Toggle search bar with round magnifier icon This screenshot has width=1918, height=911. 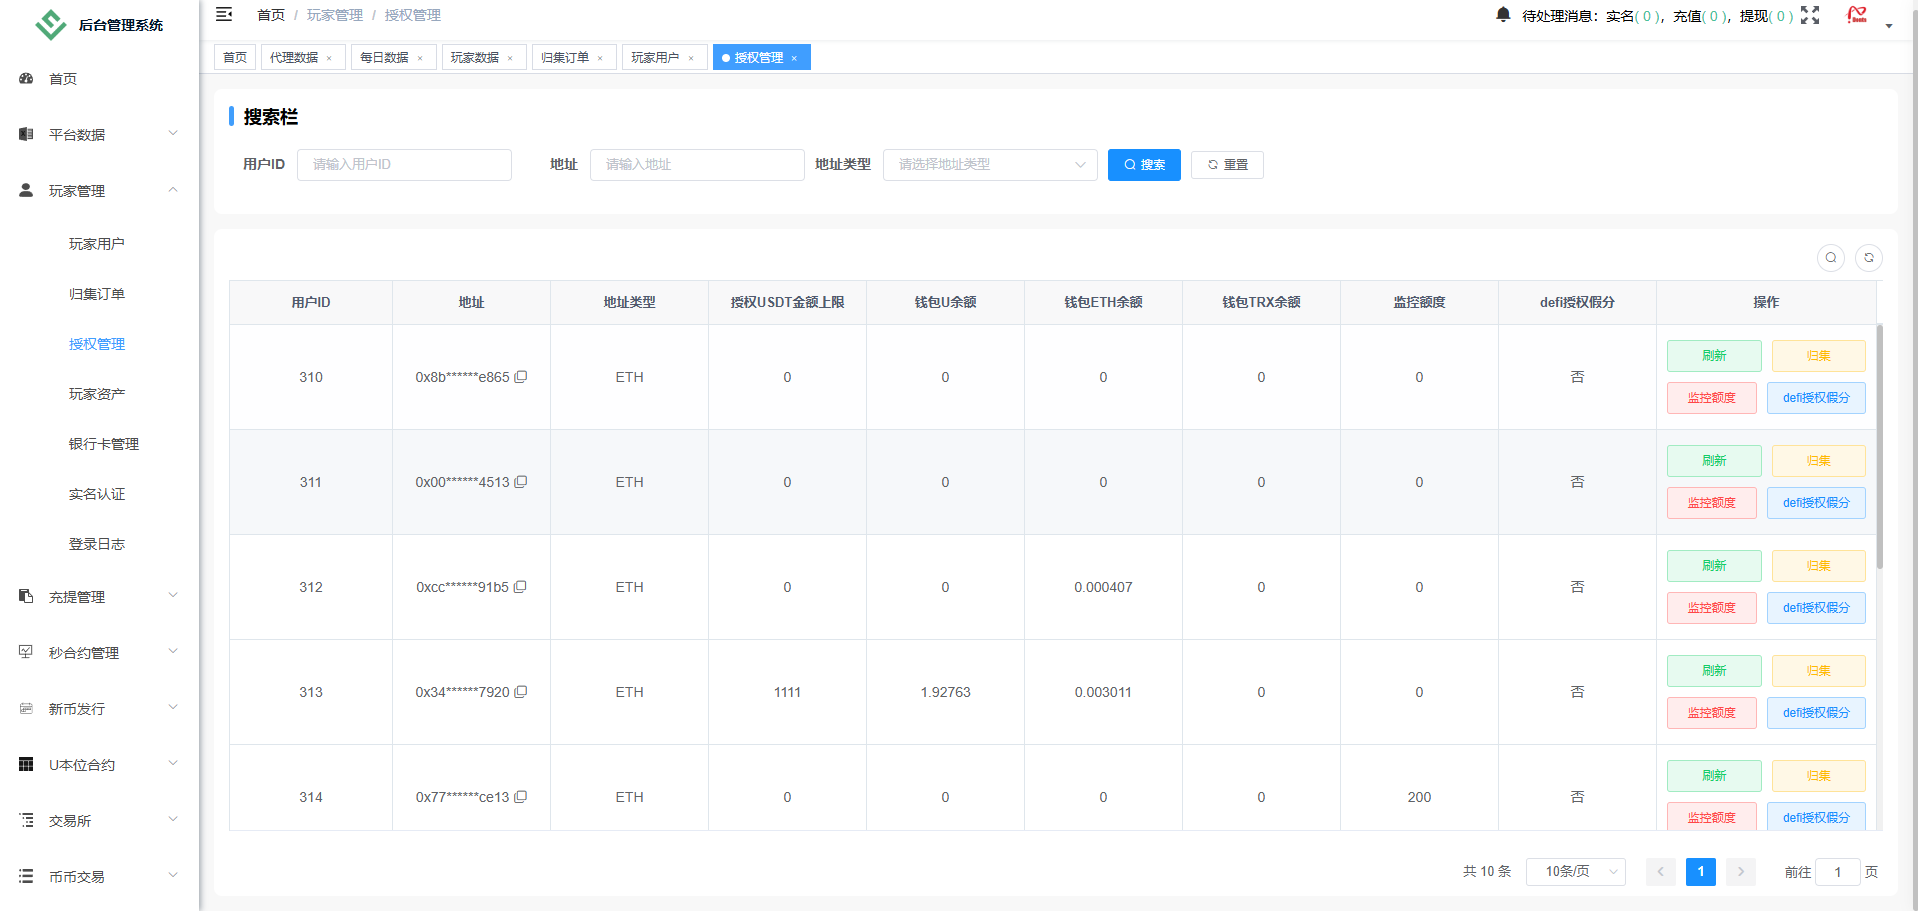1831,258
